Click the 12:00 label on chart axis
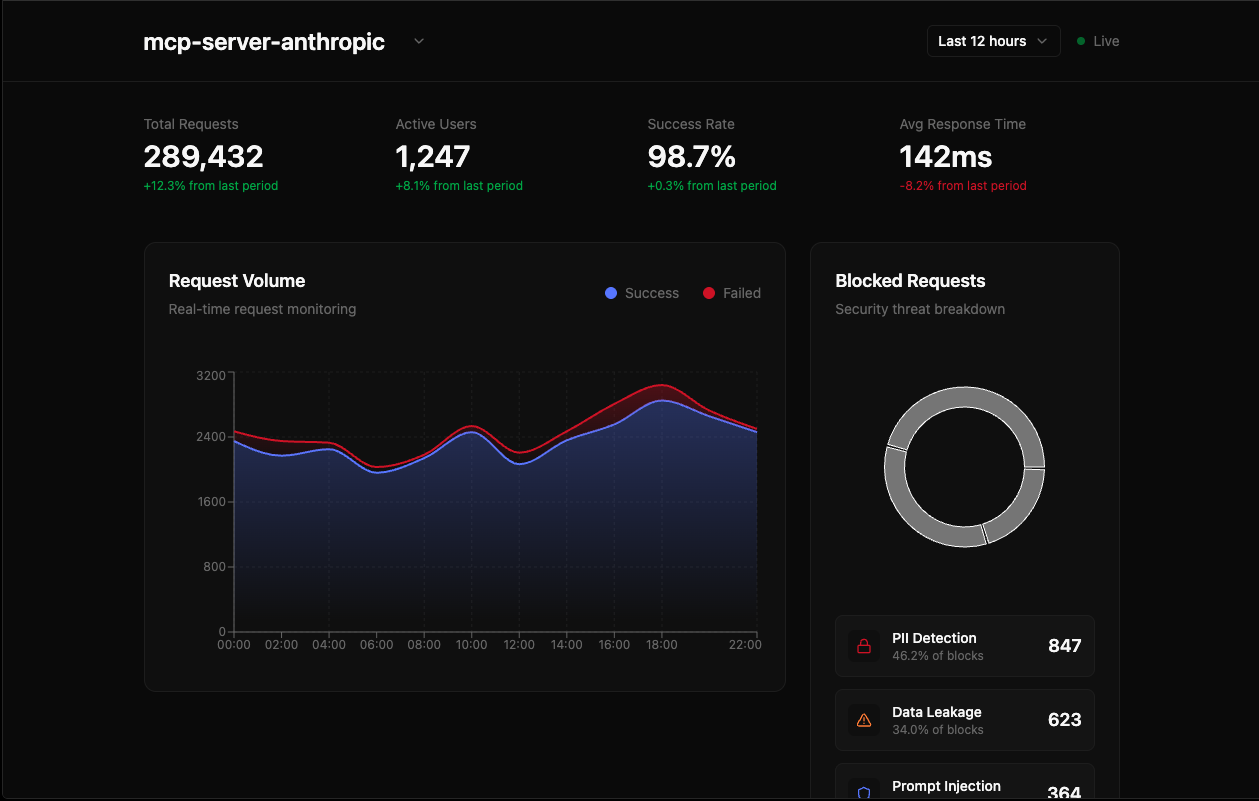Image resolution: width=1259 pixels, height=801 pixels. [x=518, y=645]
